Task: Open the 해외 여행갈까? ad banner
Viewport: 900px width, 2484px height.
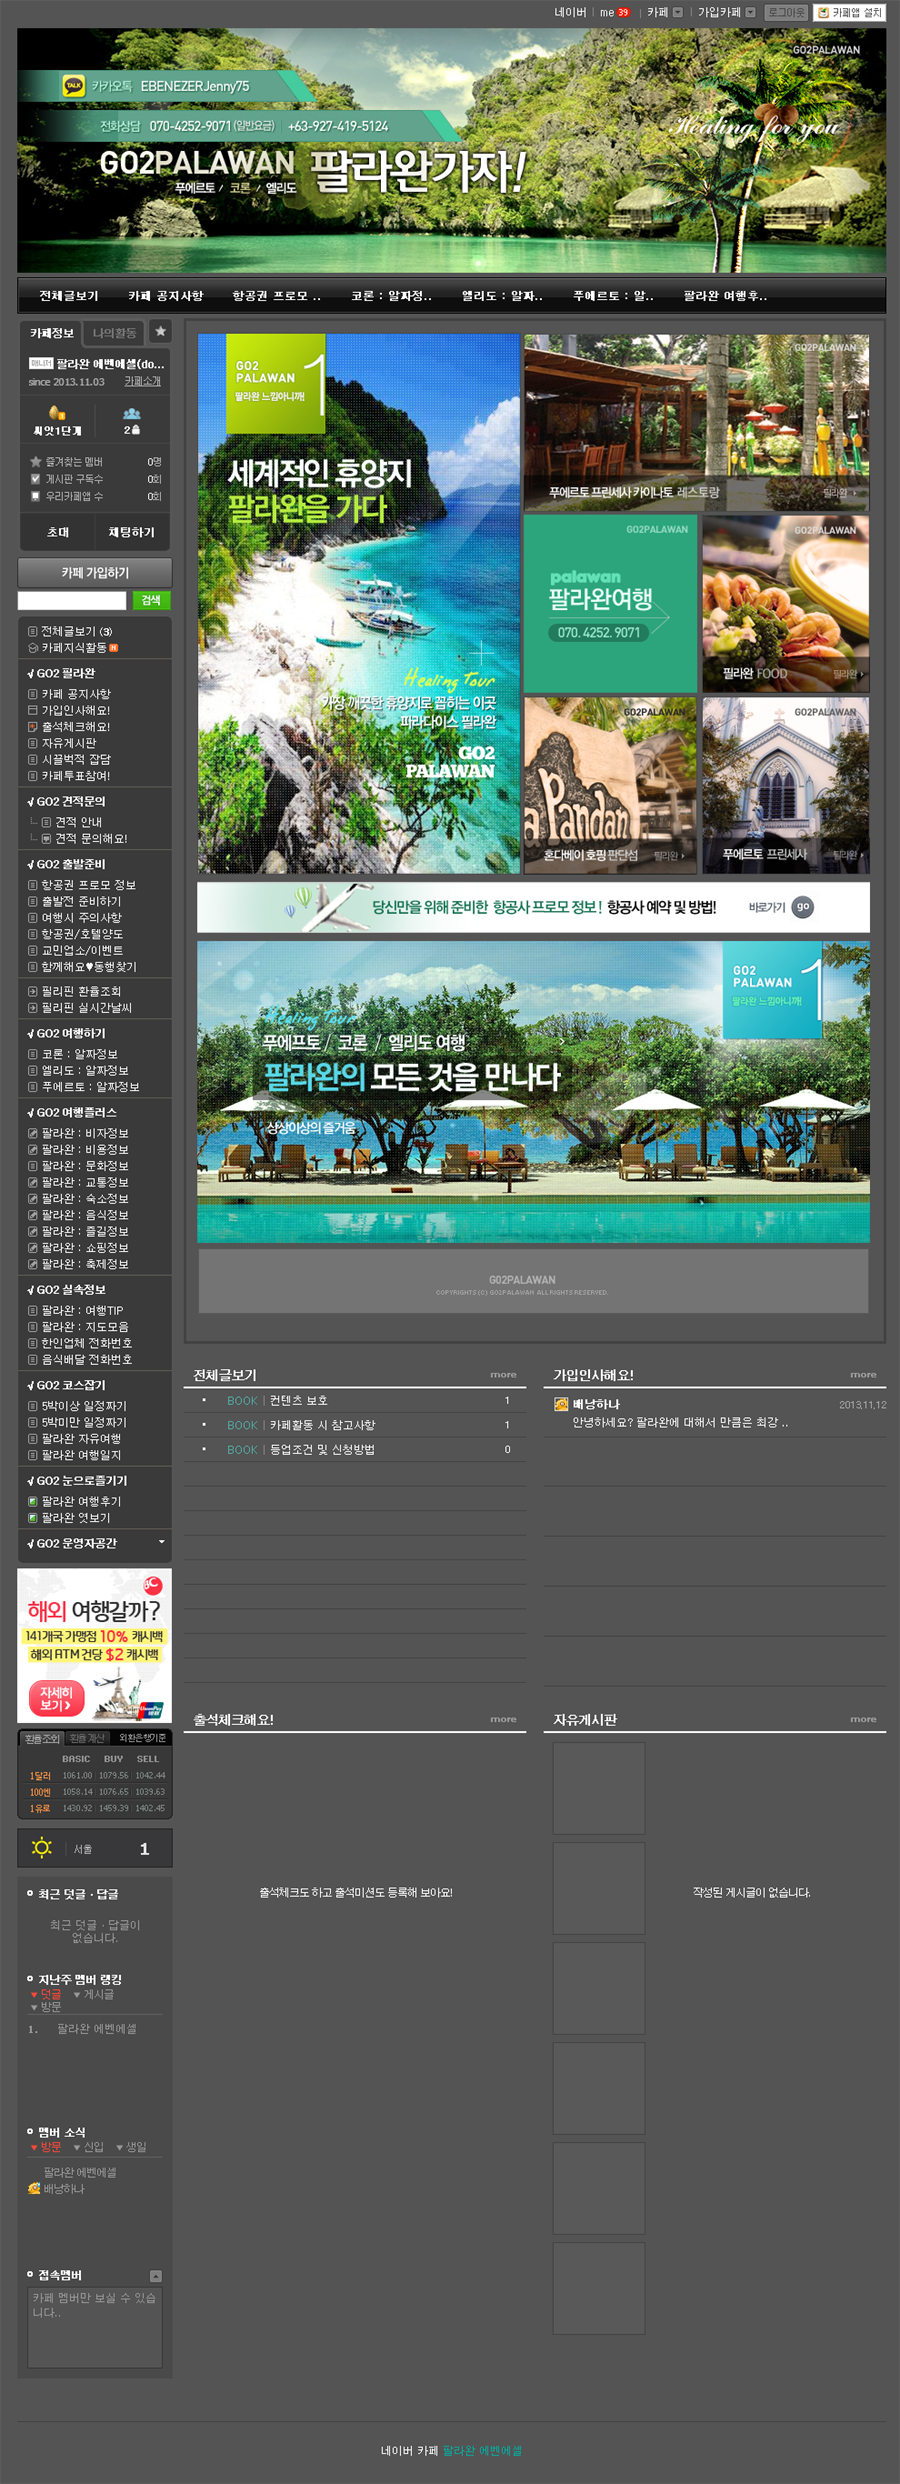Action: tap(95, 1645)
